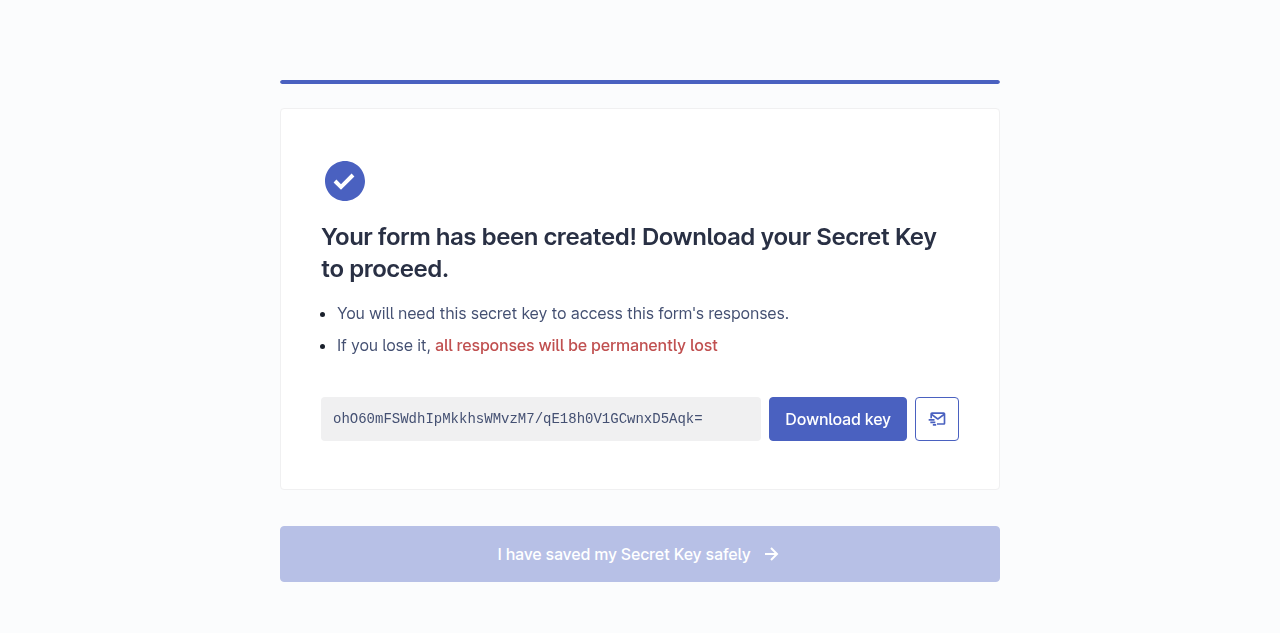
Task: Click the second bullet point marker
Action: click(x=323, y=346)
